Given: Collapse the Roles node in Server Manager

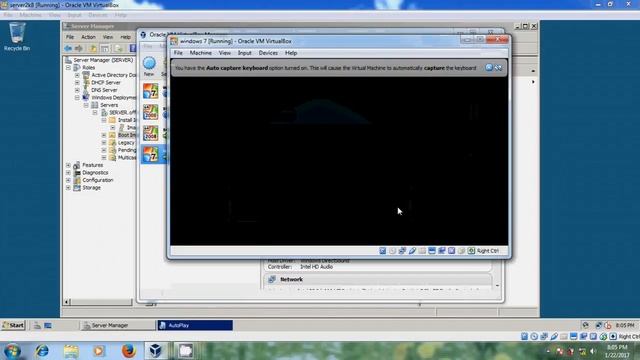Looking at the screenshot, I should pos(68,68).
